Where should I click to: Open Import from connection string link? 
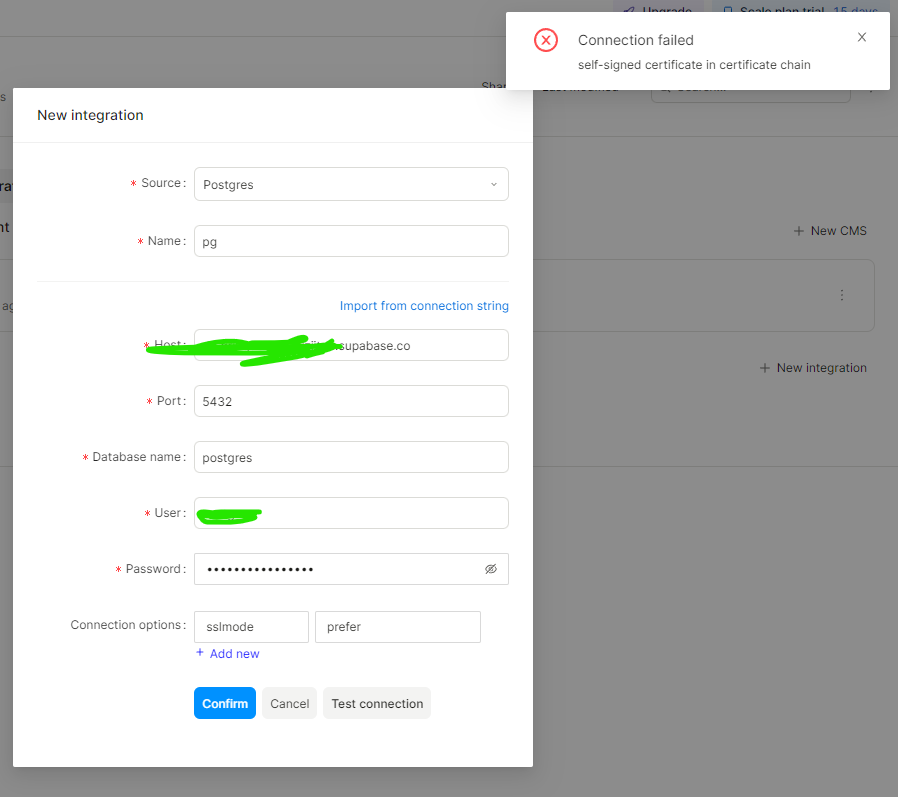click(x=424, y=306)
